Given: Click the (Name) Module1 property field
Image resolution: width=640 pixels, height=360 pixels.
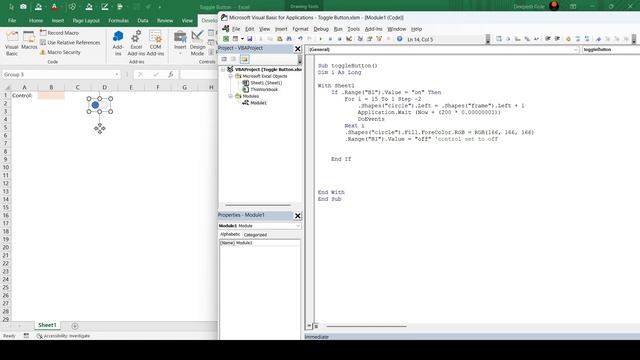Looking at the screenshot, I should click(260, 243).
